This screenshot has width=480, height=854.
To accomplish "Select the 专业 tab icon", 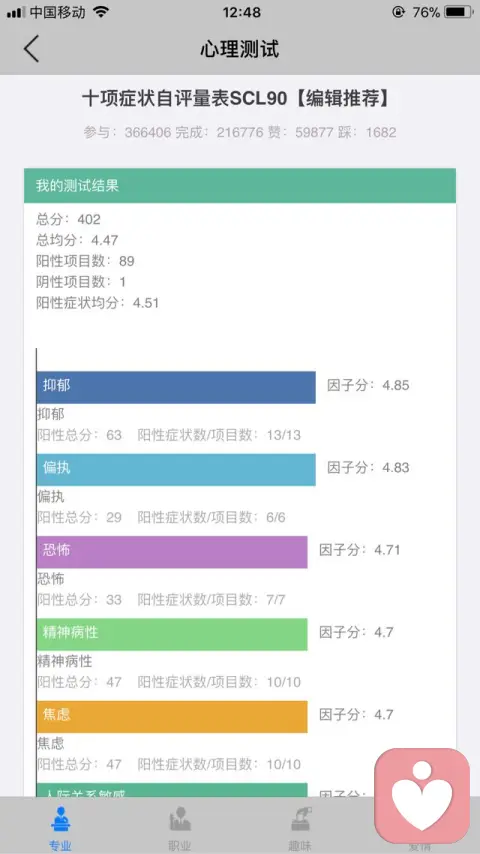I will 60,820.
